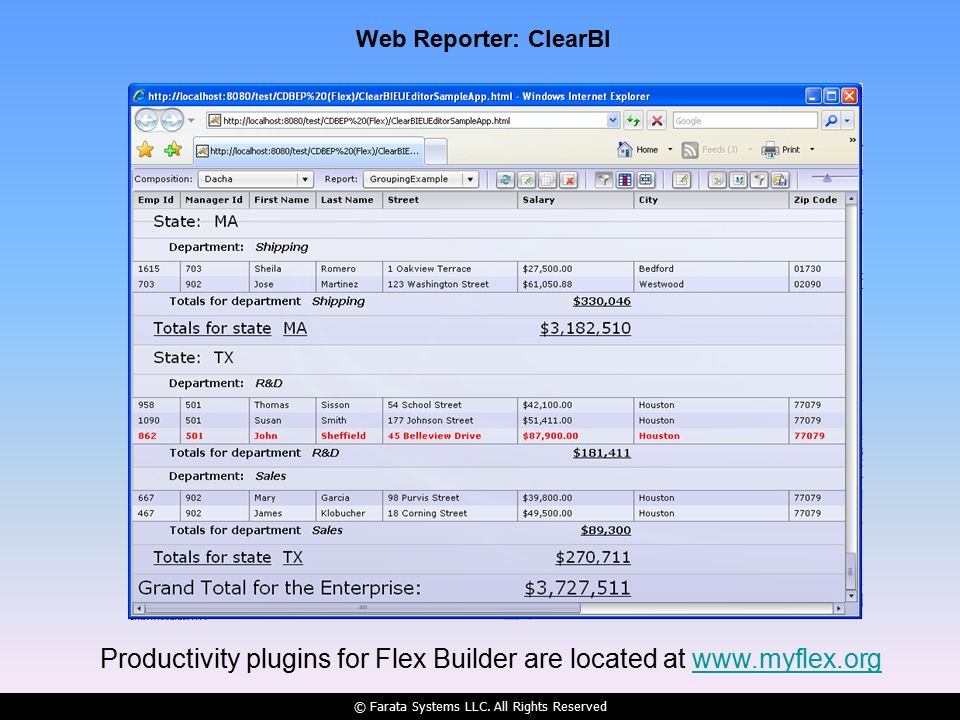This screenshot has height=720, width=960.
Task: Sort by Last Name column header
Action: pos(349,200)
